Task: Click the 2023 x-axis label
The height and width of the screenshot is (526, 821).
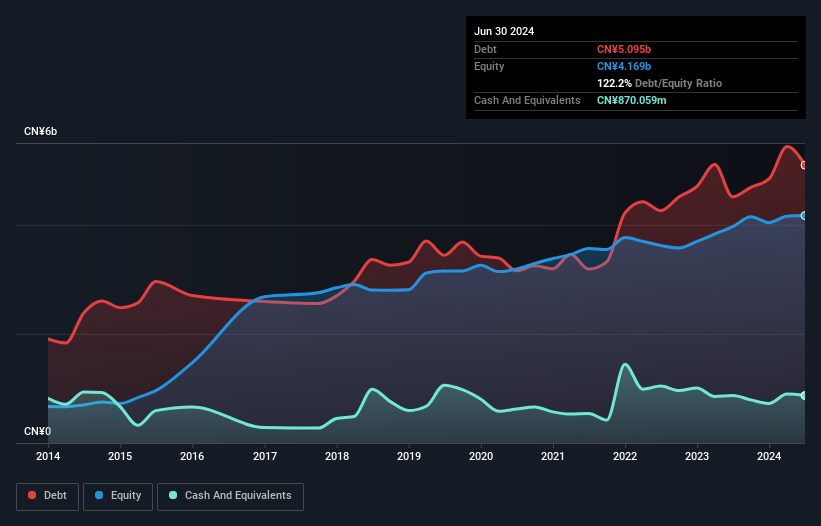Action: pos(697,456)
